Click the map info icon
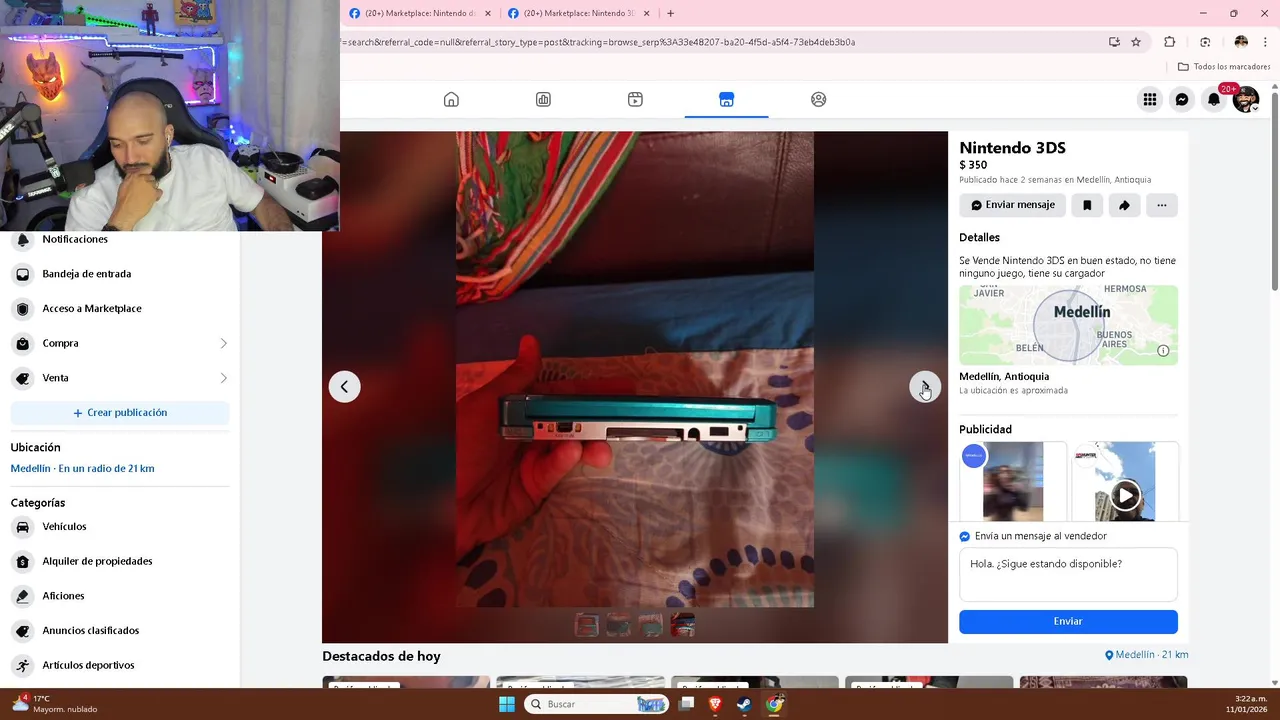 (x=1163, y=351)
